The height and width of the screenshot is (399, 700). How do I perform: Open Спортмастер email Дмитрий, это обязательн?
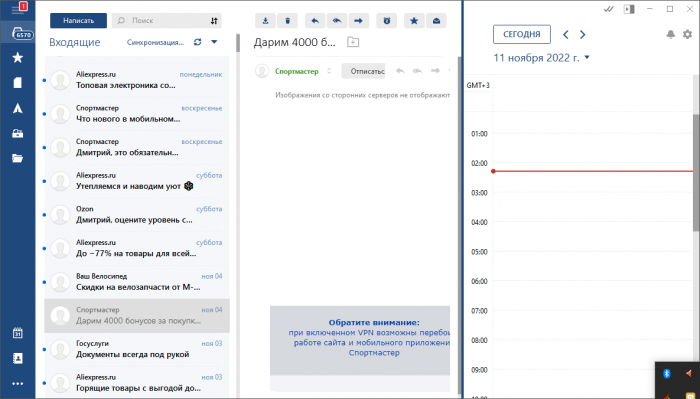[x=137, y=147]
